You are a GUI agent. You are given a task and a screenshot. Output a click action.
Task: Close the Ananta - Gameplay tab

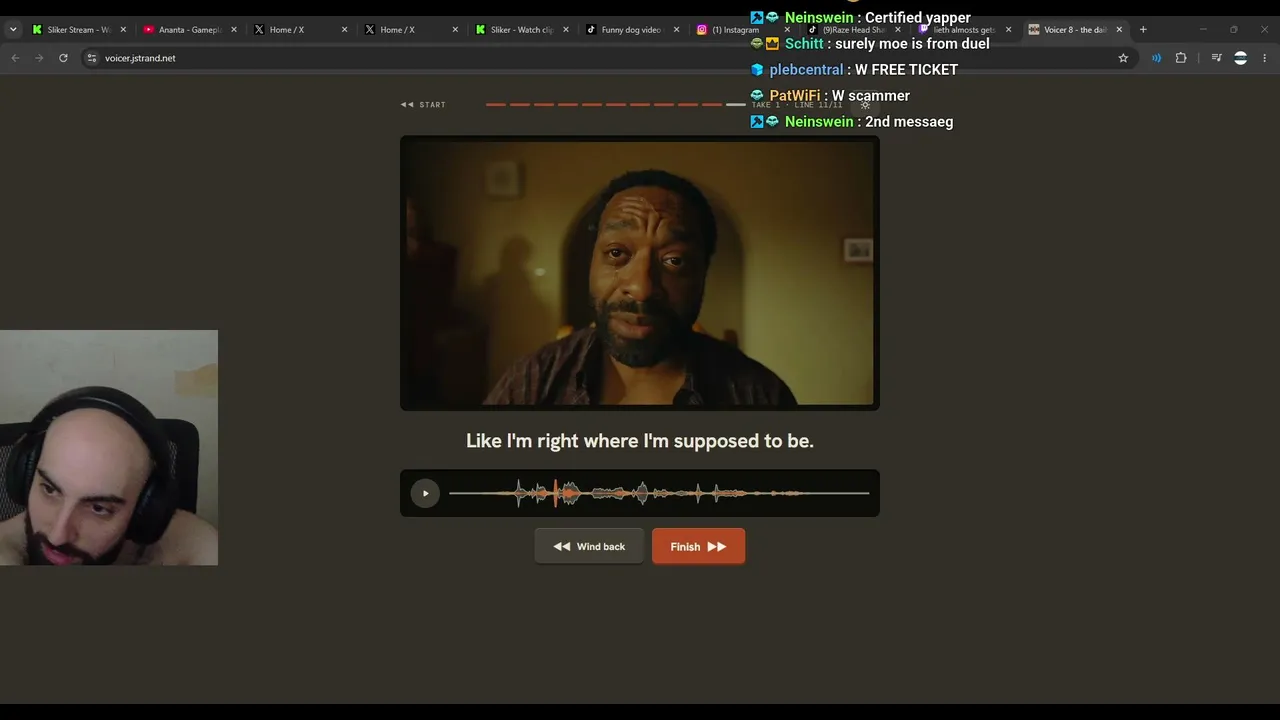(x=234, y=30)
